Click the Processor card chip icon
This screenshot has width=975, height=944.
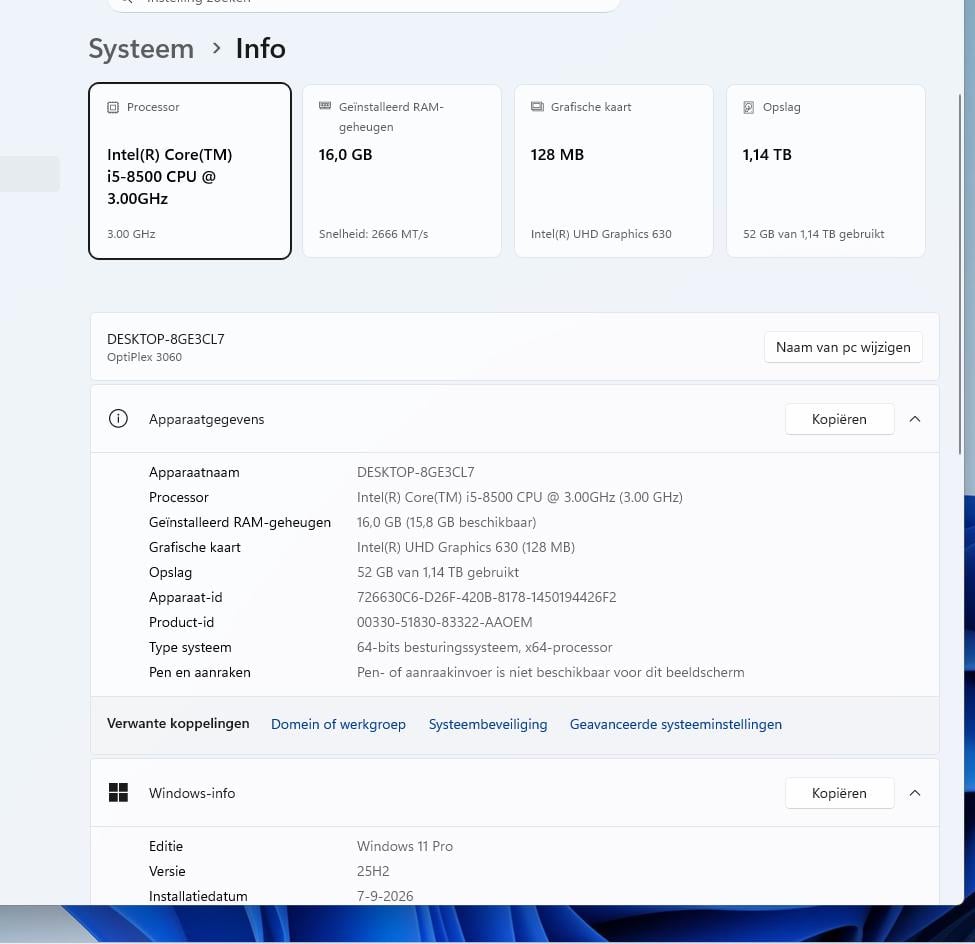tap(113, 107)
